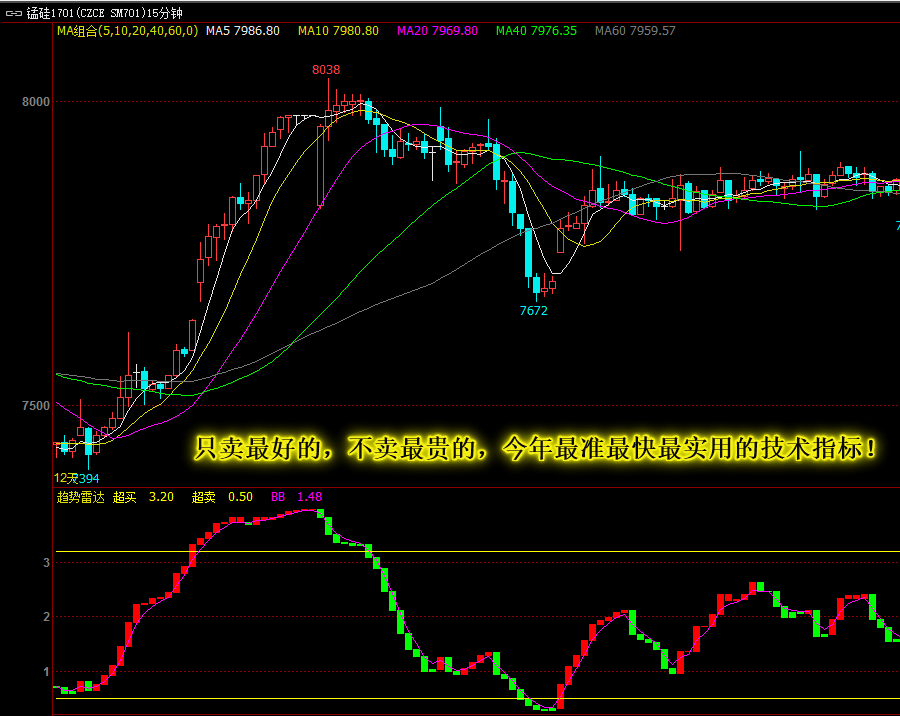Click the 7672 low price marker
This screenshot has width=900, height=716.
pos(534,311)
